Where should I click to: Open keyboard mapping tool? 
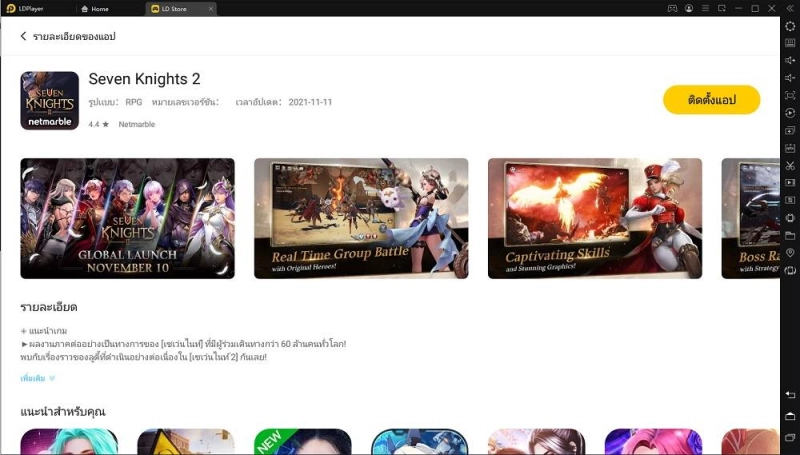[790, 43]
